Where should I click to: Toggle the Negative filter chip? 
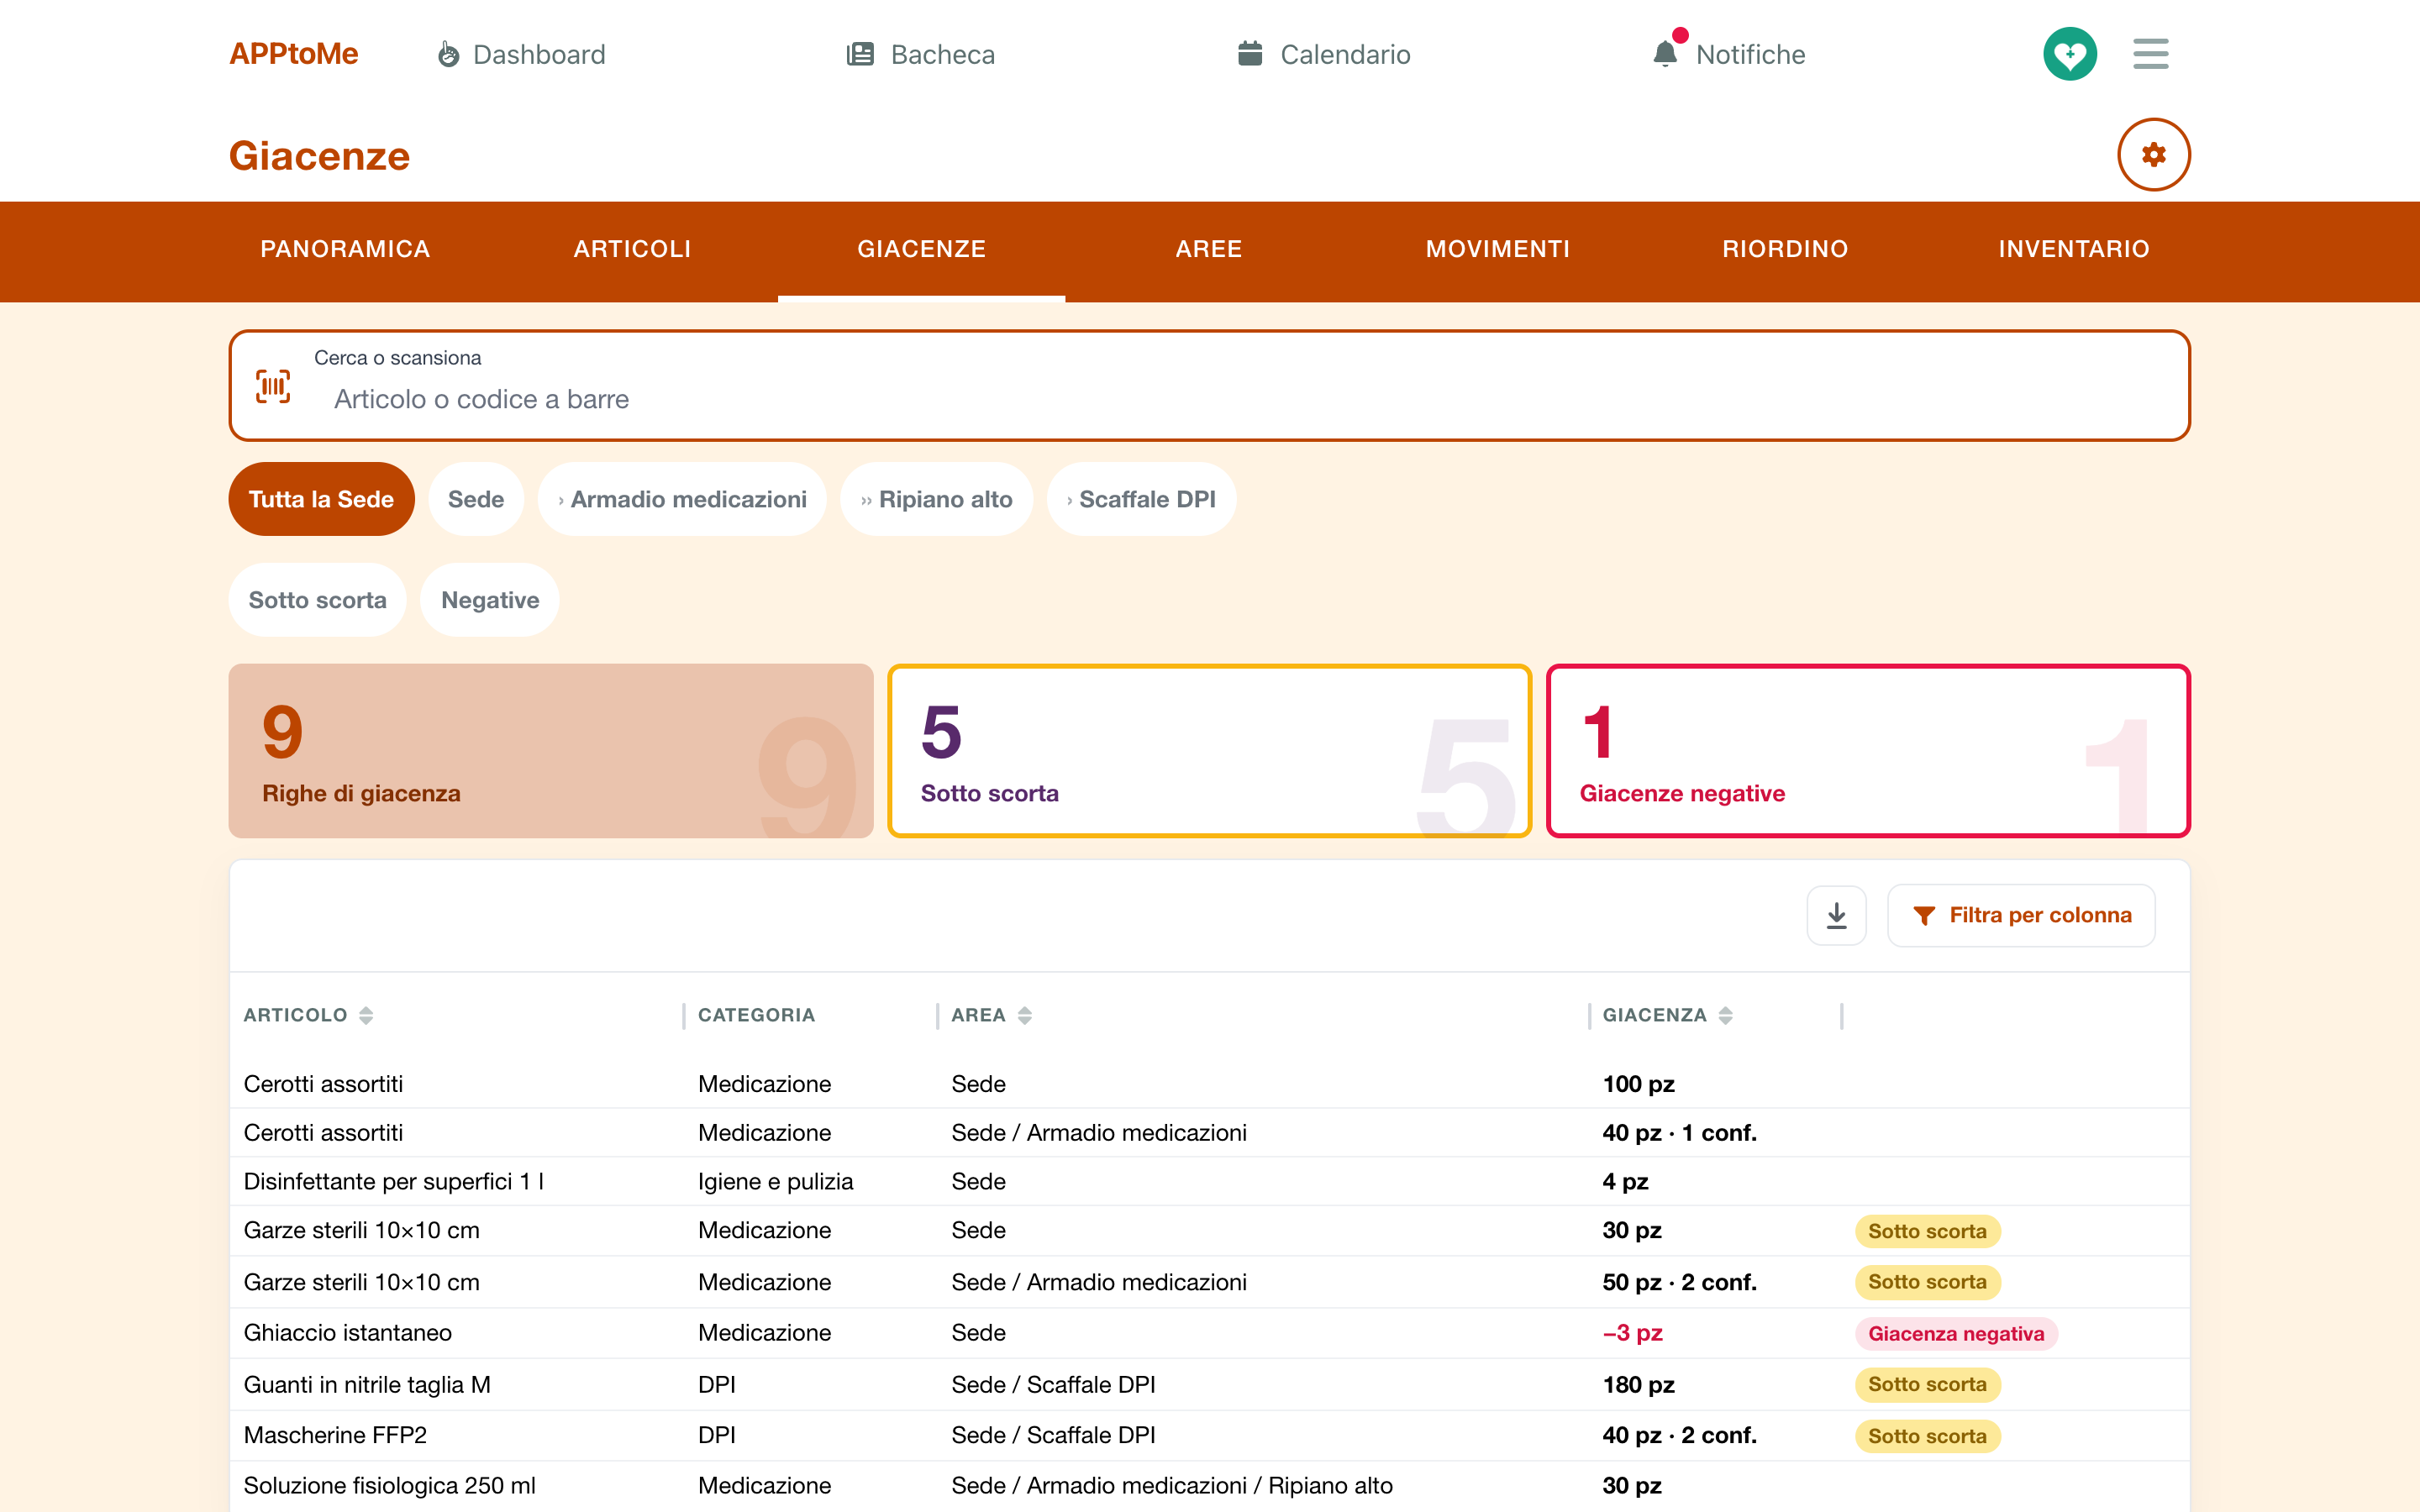tap(490, 600)
